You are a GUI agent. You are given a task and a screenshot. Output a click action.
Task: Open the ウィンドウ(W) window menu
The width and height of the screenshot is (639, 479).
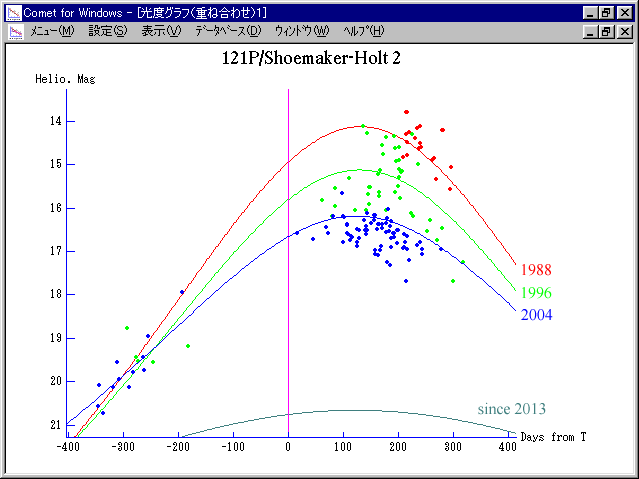coord(300,31)
